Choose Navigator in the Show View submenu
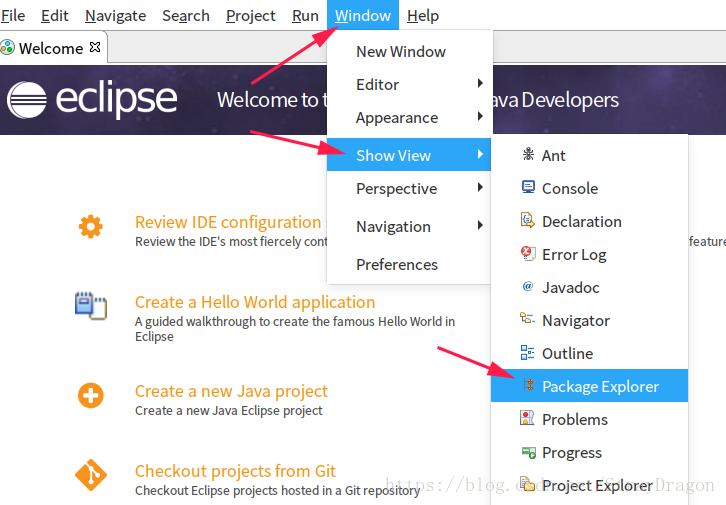 (x=589, y=320)
